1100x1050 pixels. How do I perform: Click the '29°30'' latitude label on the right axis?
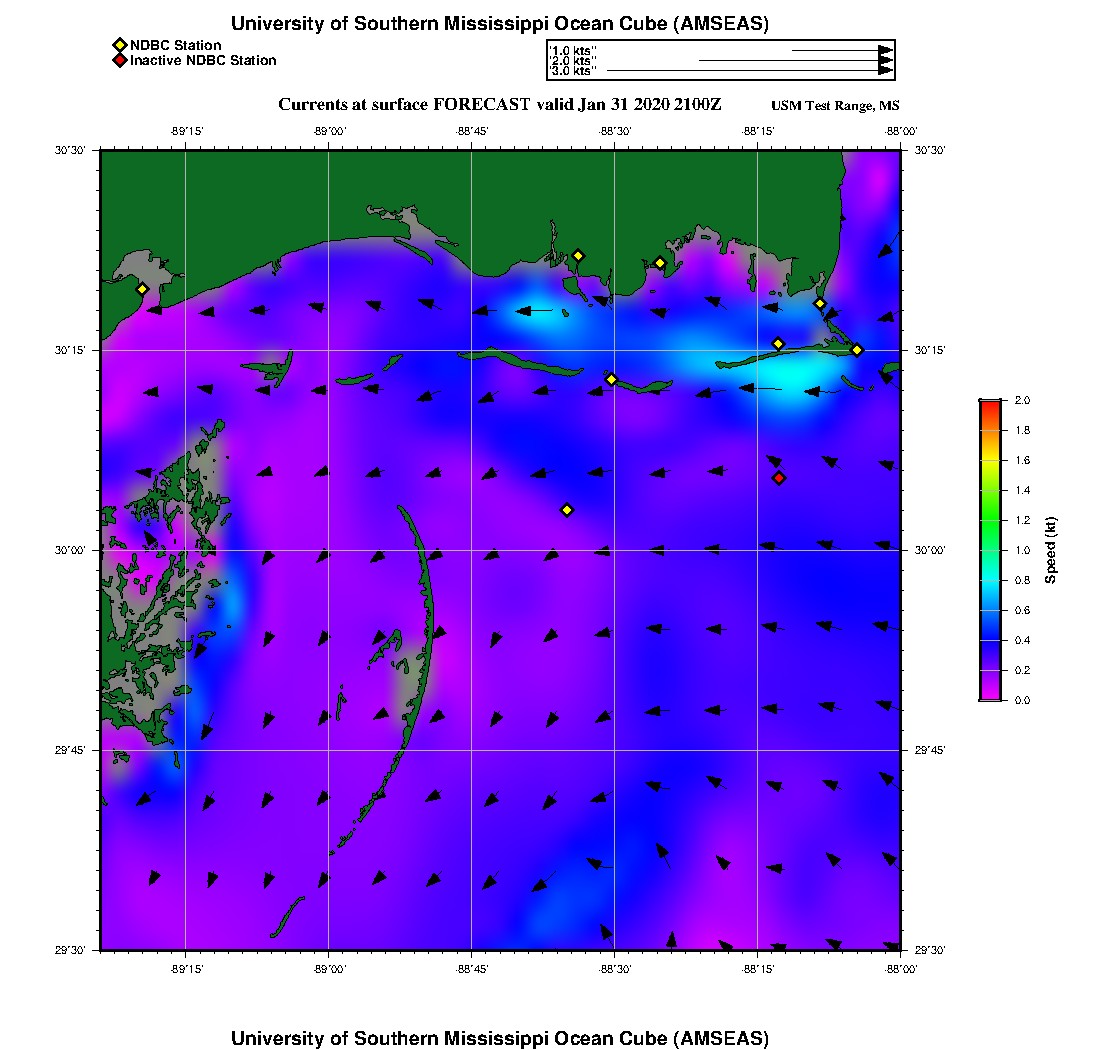click(930, 950)
